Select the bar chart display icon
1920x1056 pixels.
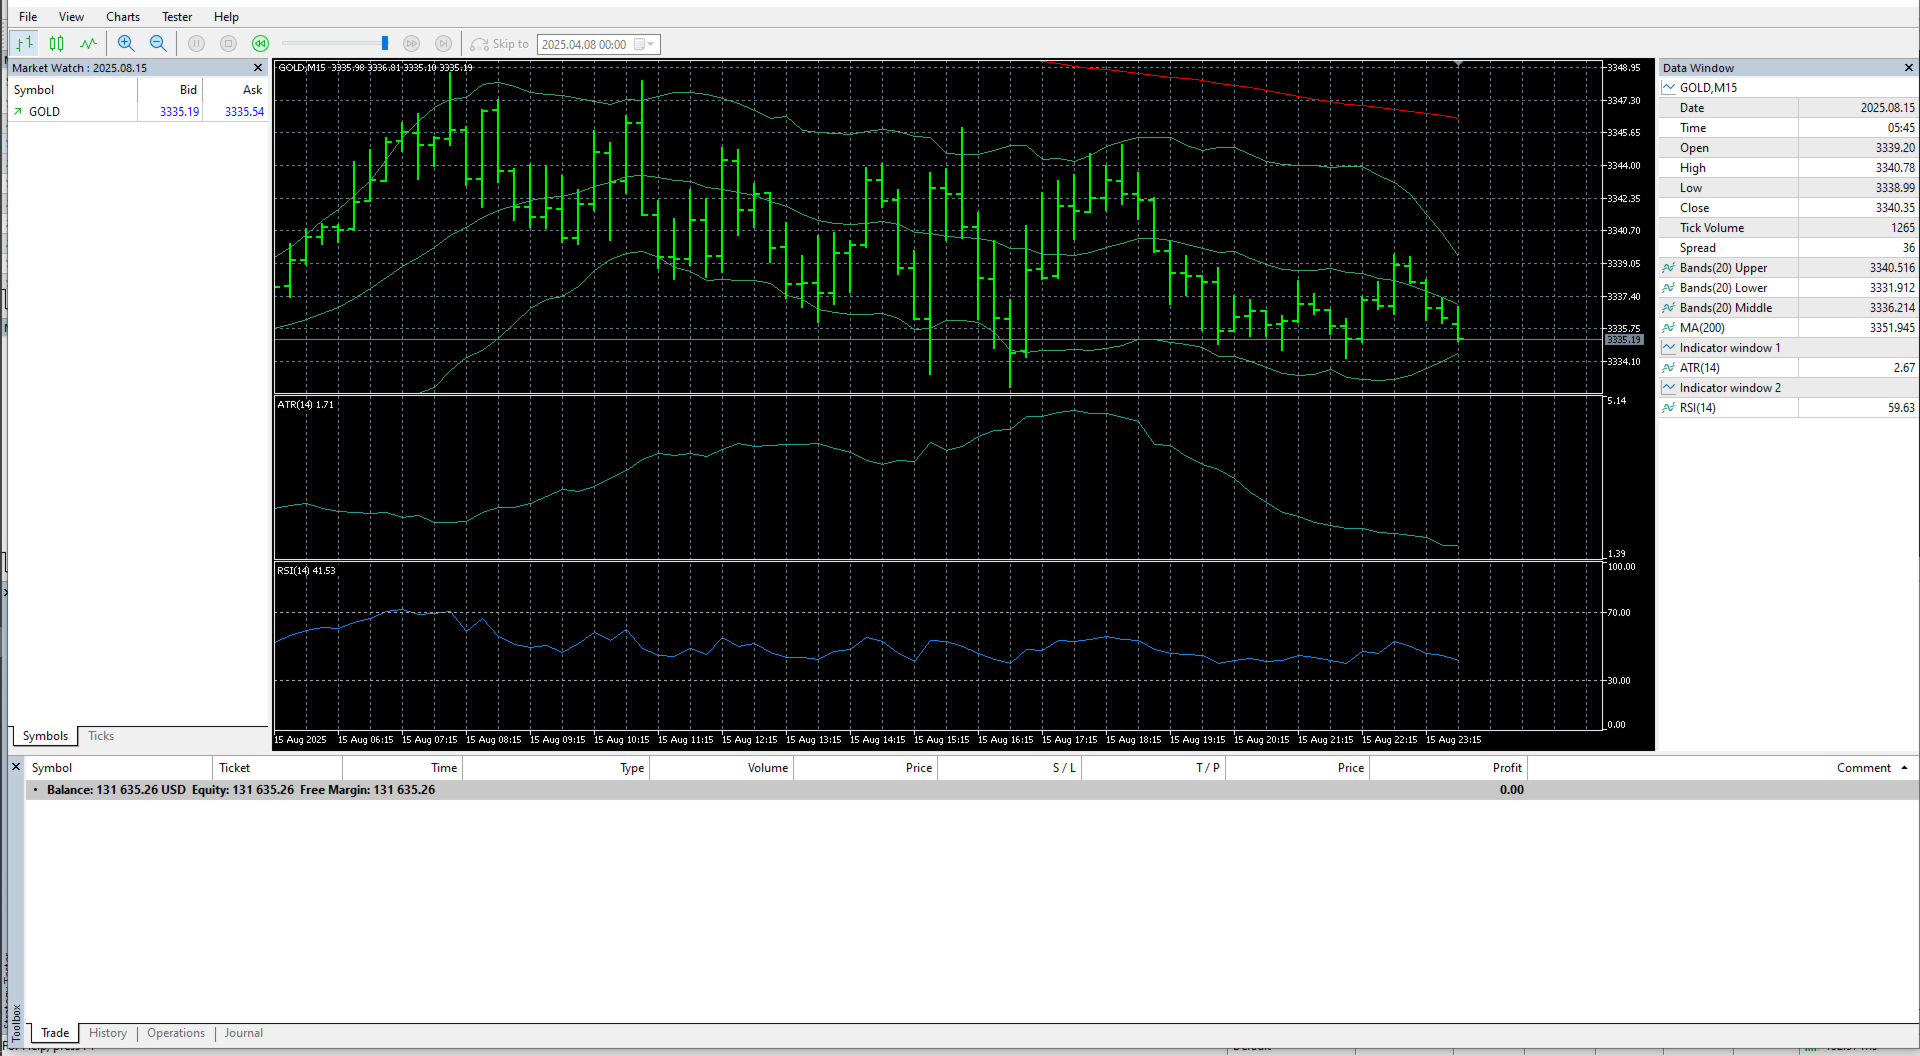tap(24, 44)
